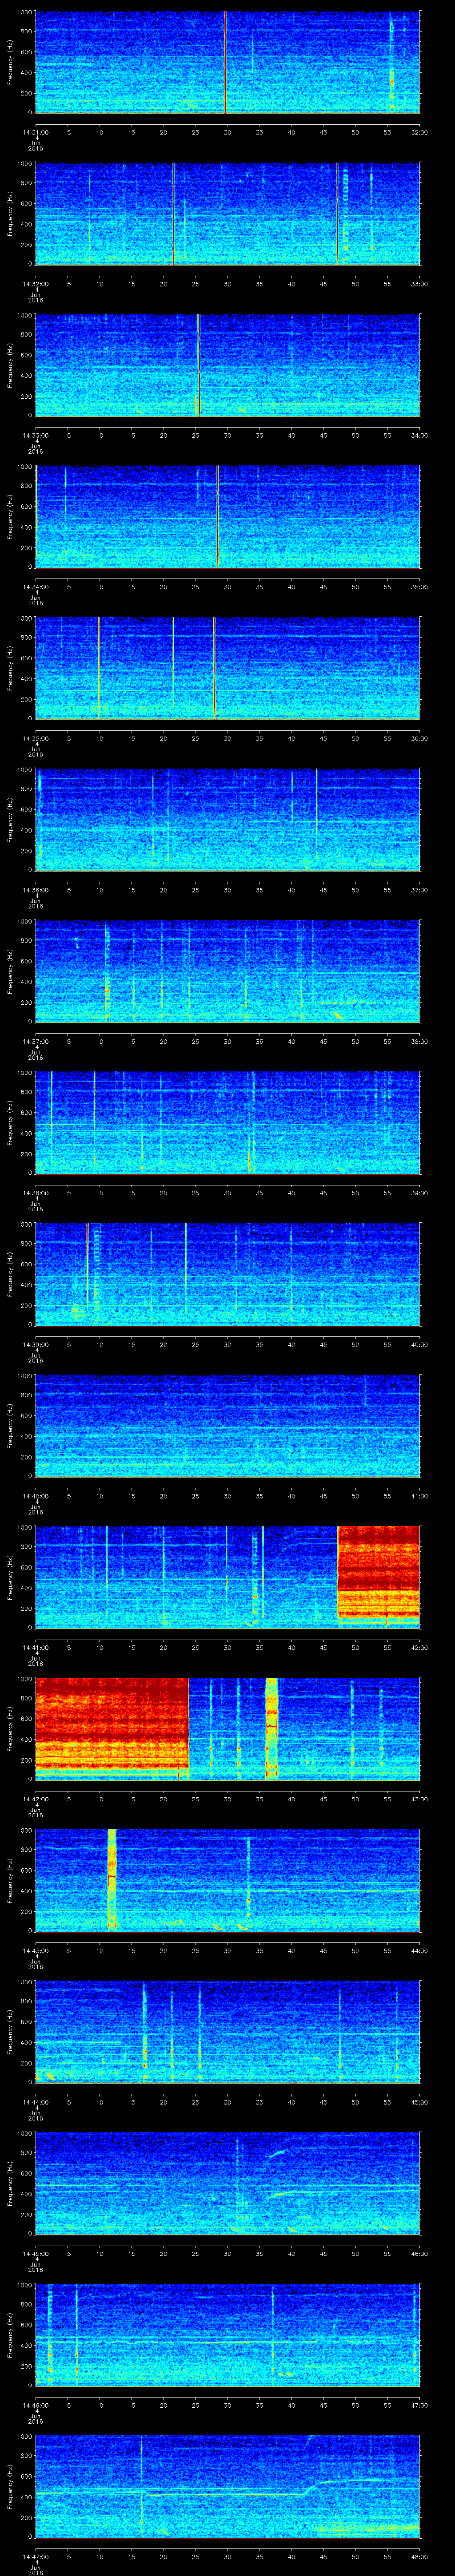Click the red vertical line near 10s in 14:35:00 panel
Viewport: 455px width, 2576px height.
coord(99,668)
